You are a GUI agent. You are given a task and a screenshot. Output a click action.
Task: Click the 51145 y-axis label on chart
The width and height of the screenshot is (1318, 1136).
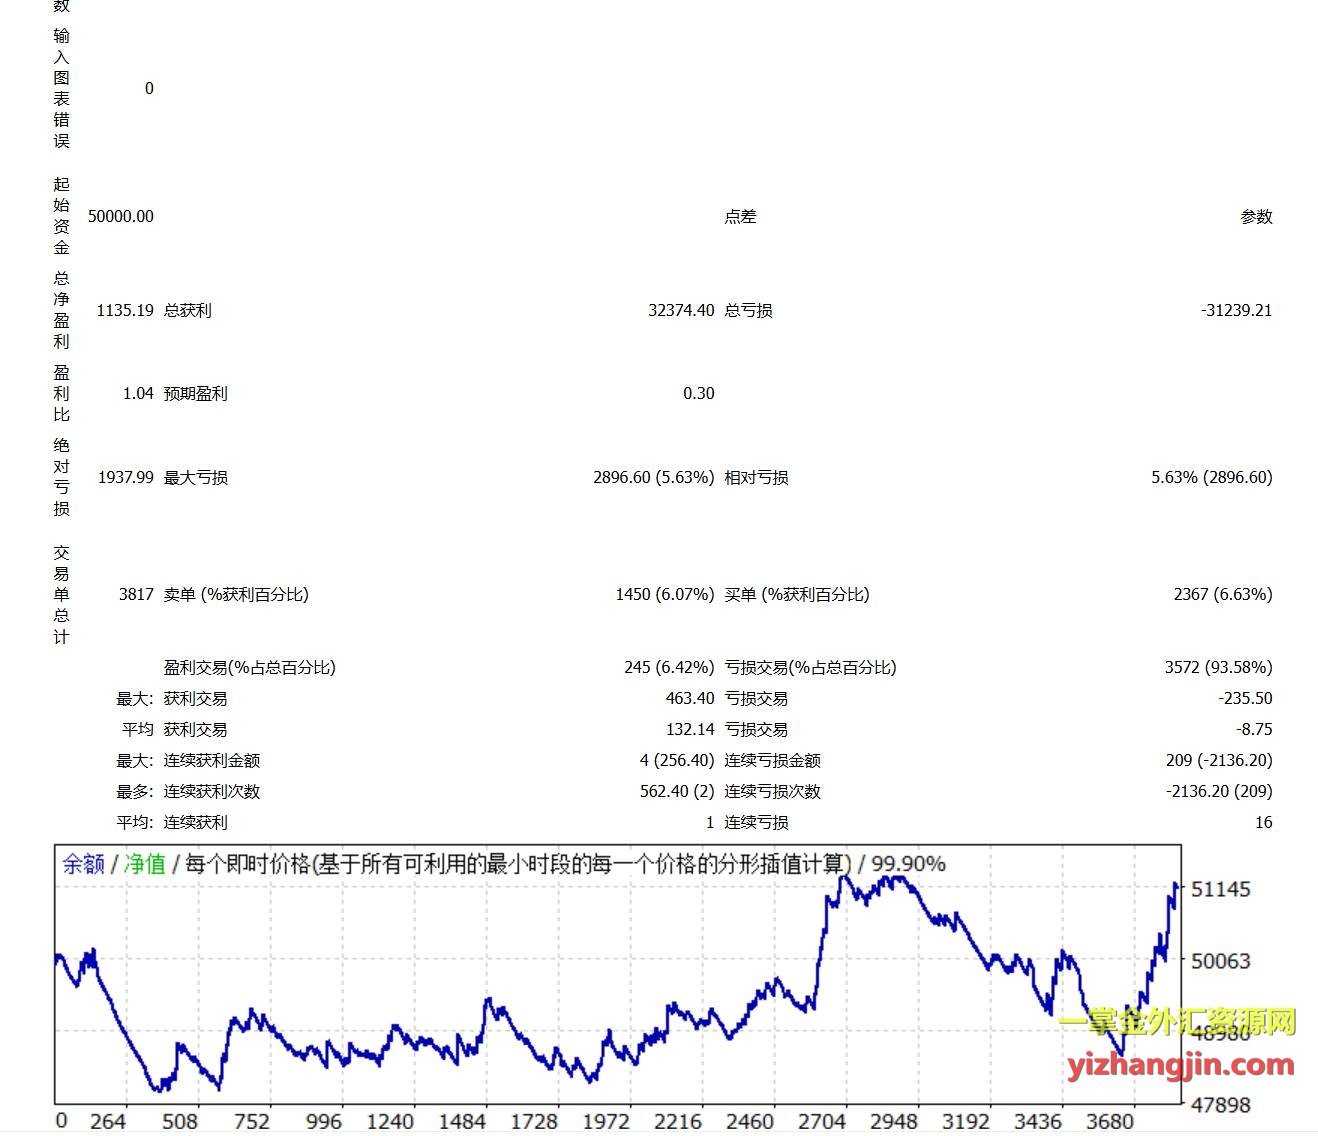pos(1220,890)
